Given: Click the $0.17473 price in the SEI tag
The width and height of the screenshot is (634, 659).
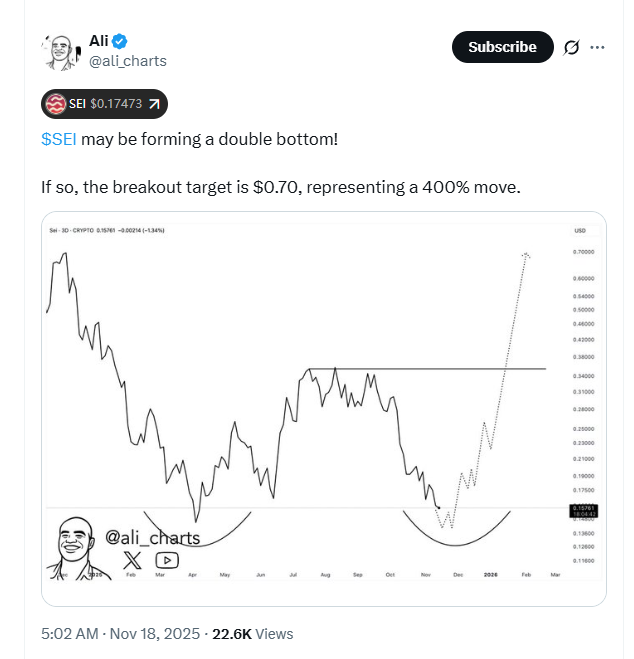Looking at the screenshot, I should click(118, 103).
